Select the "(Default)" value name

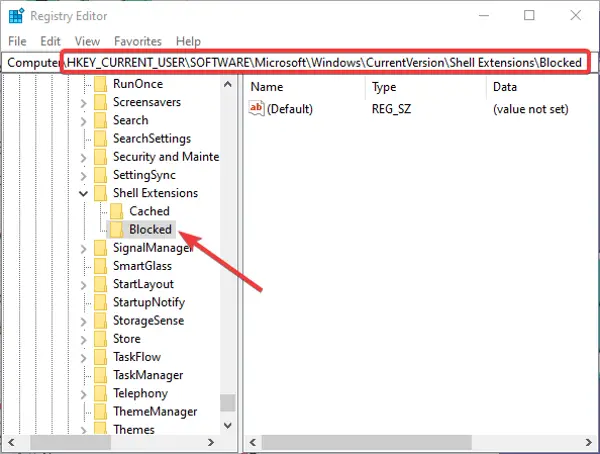(x=290, y=109)
